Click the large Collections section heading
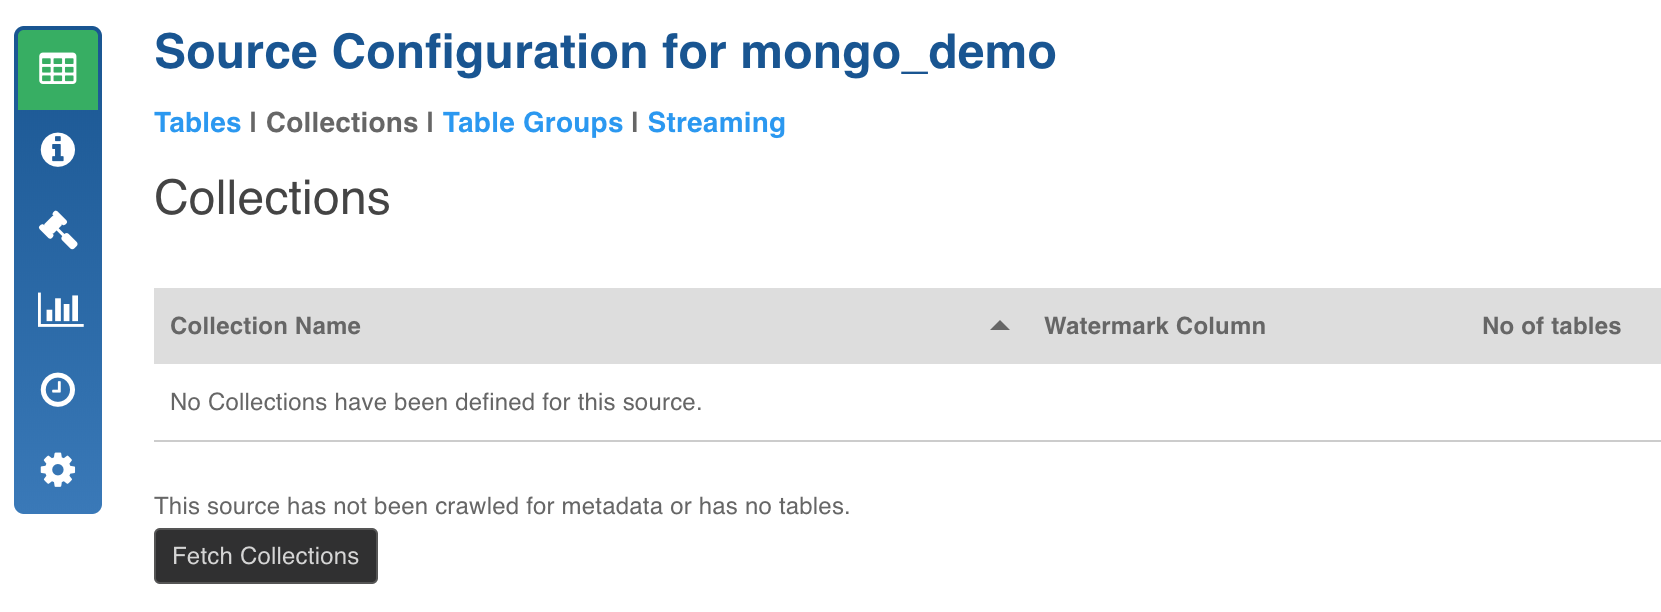 click(x=272, y=198)
